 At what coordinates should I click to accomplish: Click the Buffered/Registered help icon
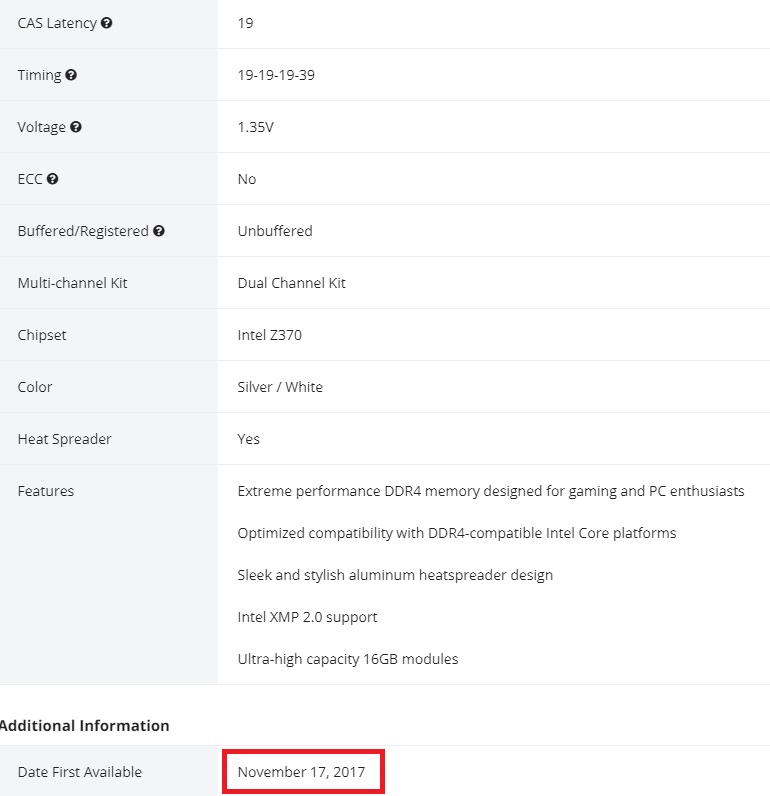(159, 231)
